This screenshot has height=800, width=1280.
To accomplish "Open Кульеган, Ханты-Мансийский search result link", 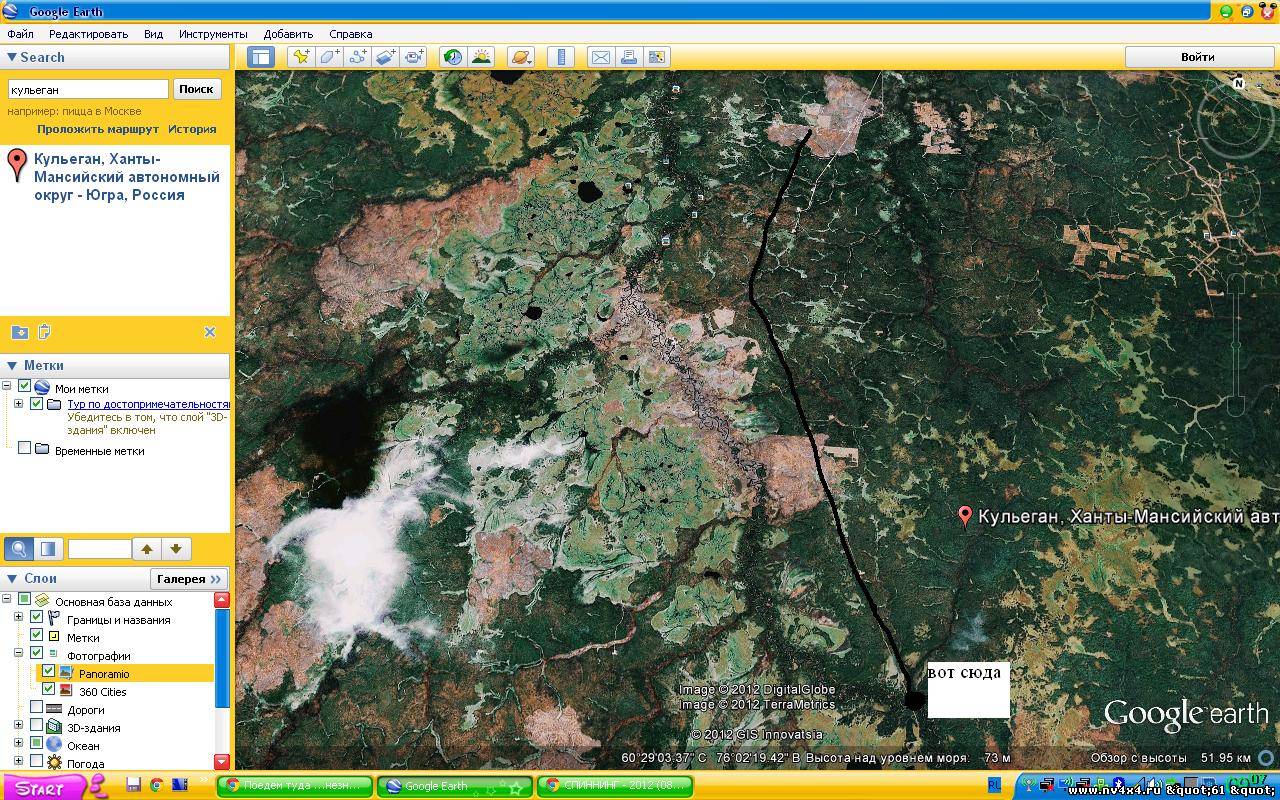I will click(x=126, y=177).
